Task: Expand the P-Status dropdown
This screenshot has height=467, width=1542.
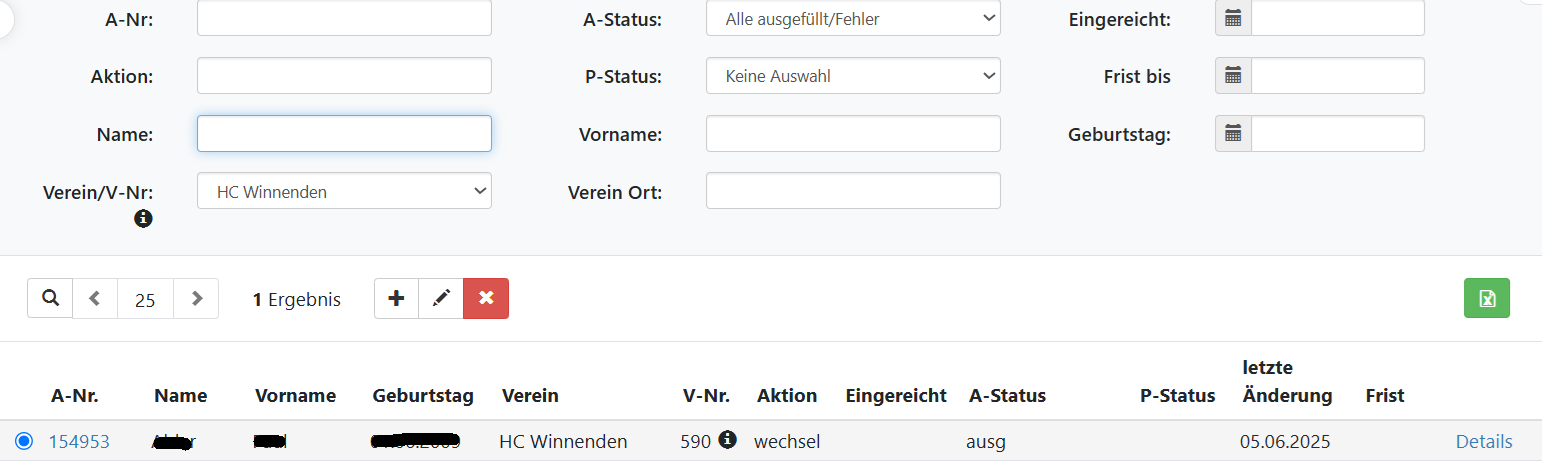Action: (853, 75)
